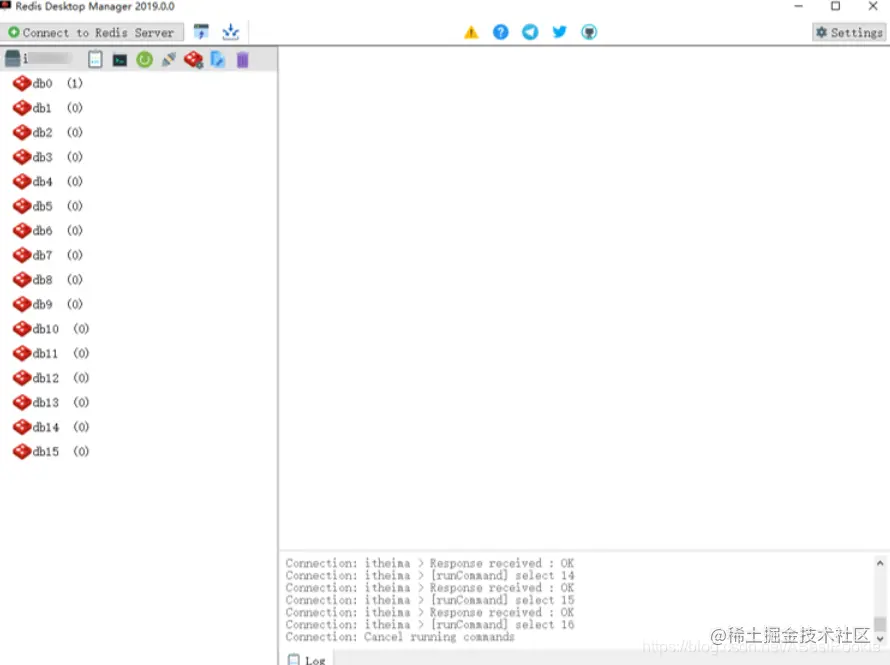Switch to the Log tab
Image resolution: width=890 pixels, height=665 pixels.
[307, 660]
